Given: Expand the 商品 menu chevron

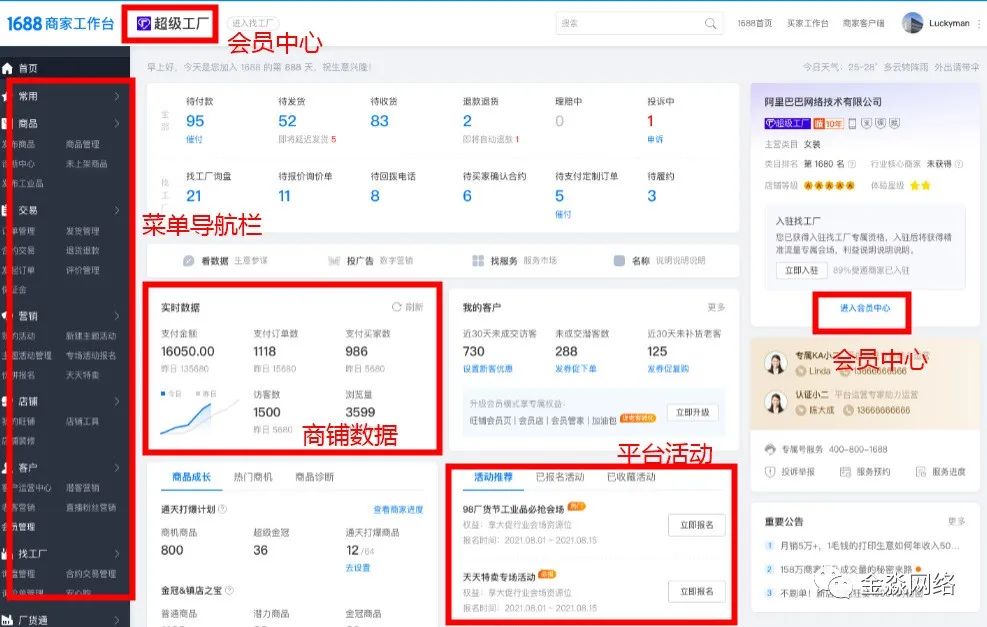Looking at the screenshot, I should click(x=117, y=123).
